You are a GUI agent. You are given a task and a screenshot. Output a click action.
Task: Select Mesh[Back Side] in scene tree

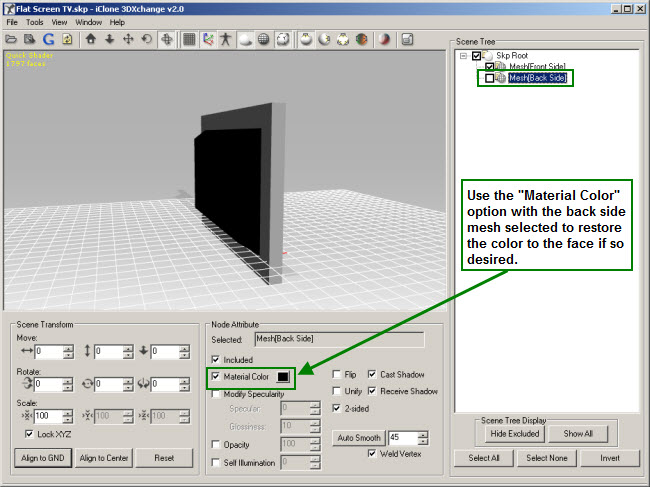point(538,78)
